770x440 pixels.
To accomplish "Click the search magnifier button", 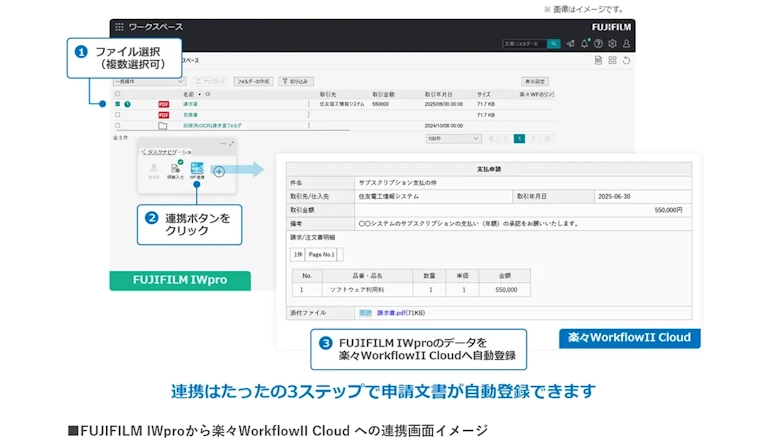I will click(553, 44).
